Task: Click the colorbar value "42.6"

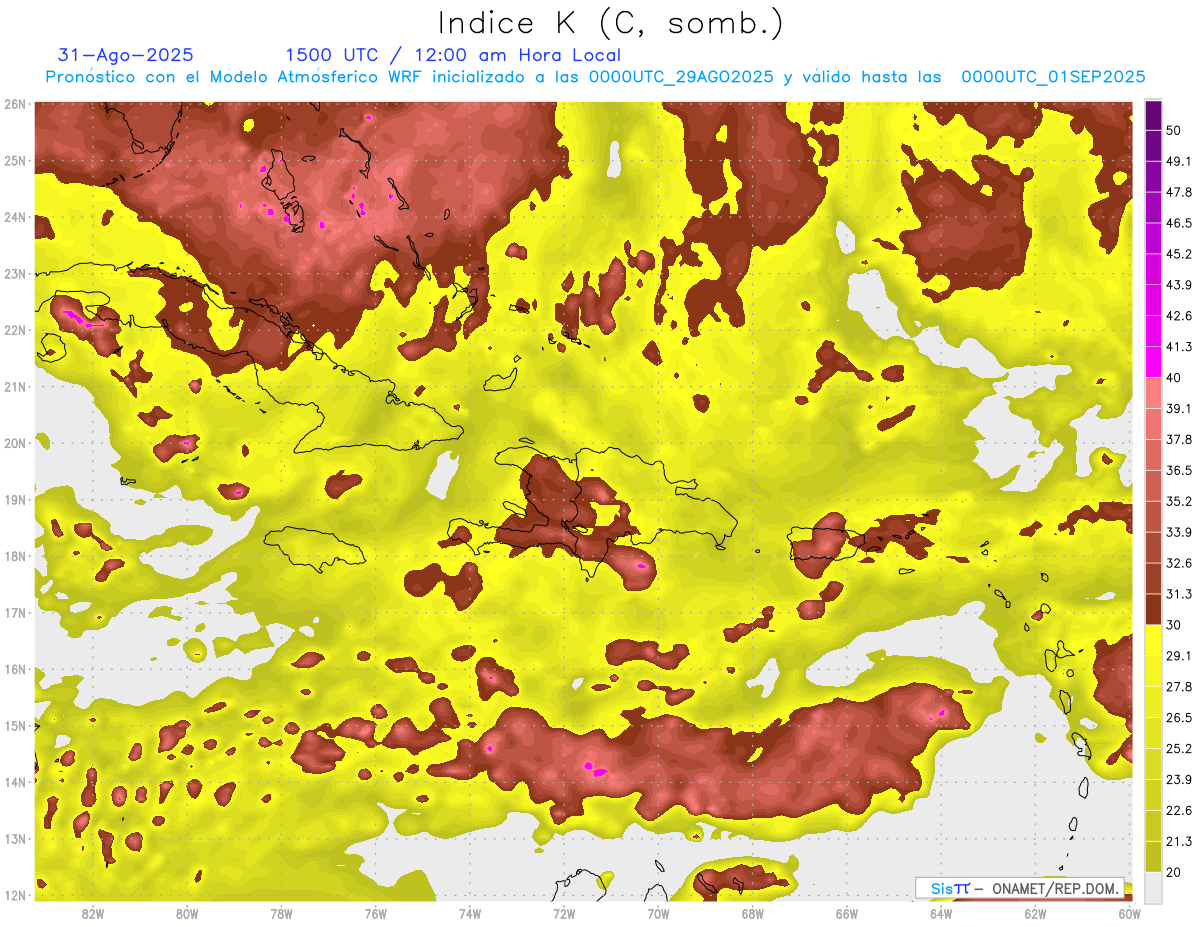Action: (x=1179, y=316)
